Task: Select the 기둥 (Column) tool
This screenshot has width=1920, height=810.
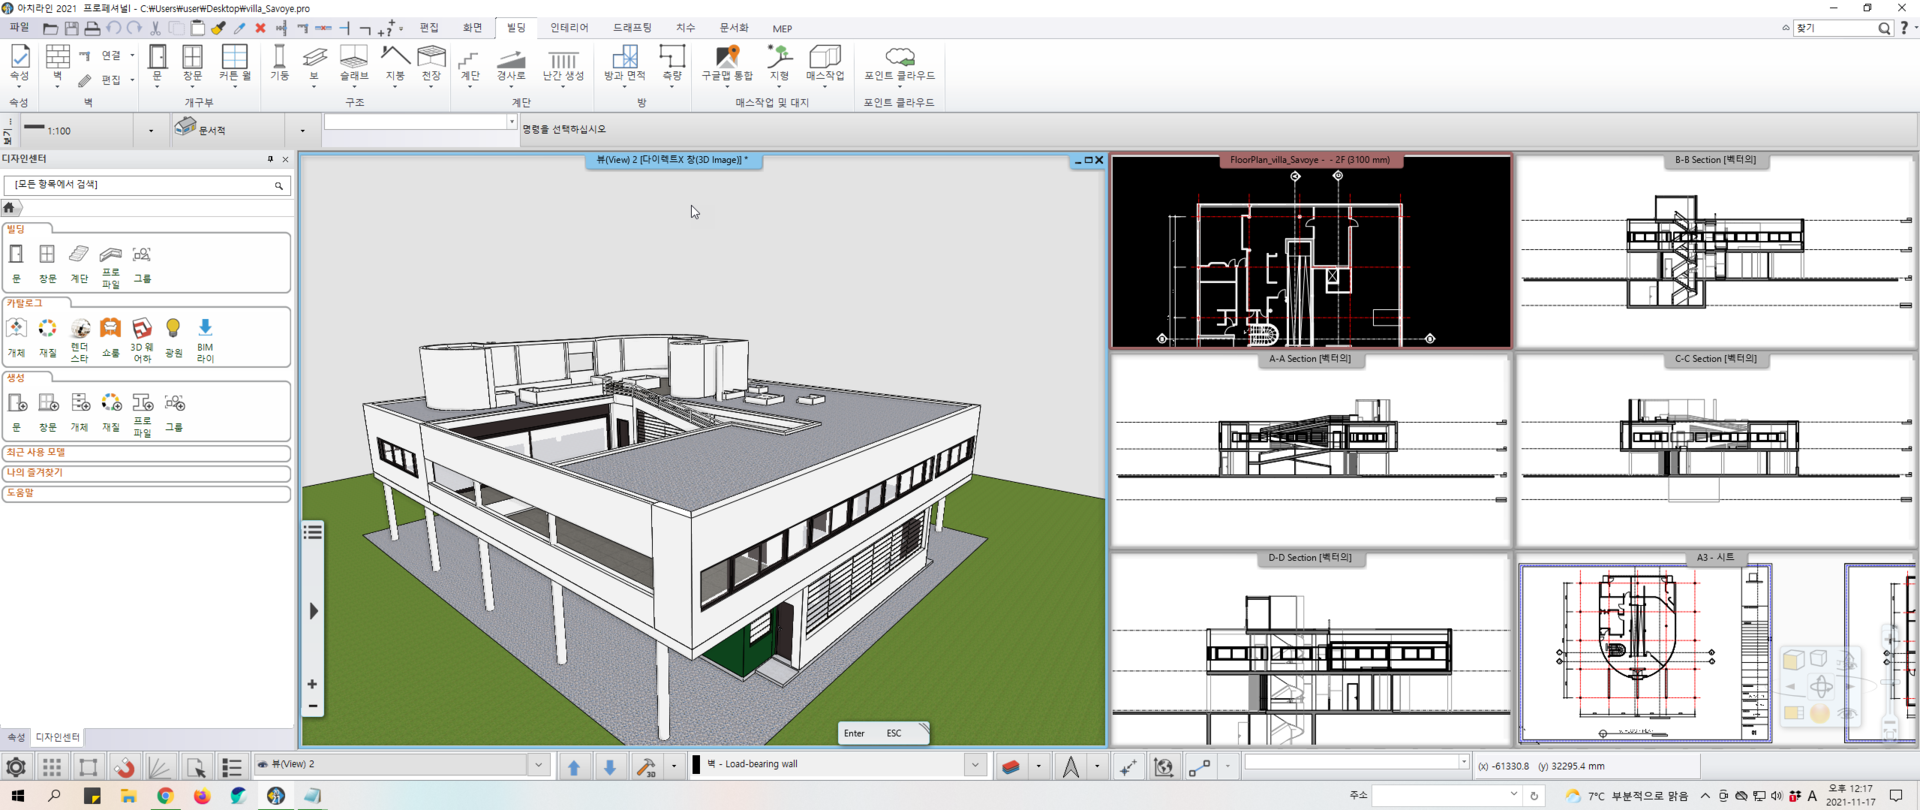Action: (x=280, y=63)
